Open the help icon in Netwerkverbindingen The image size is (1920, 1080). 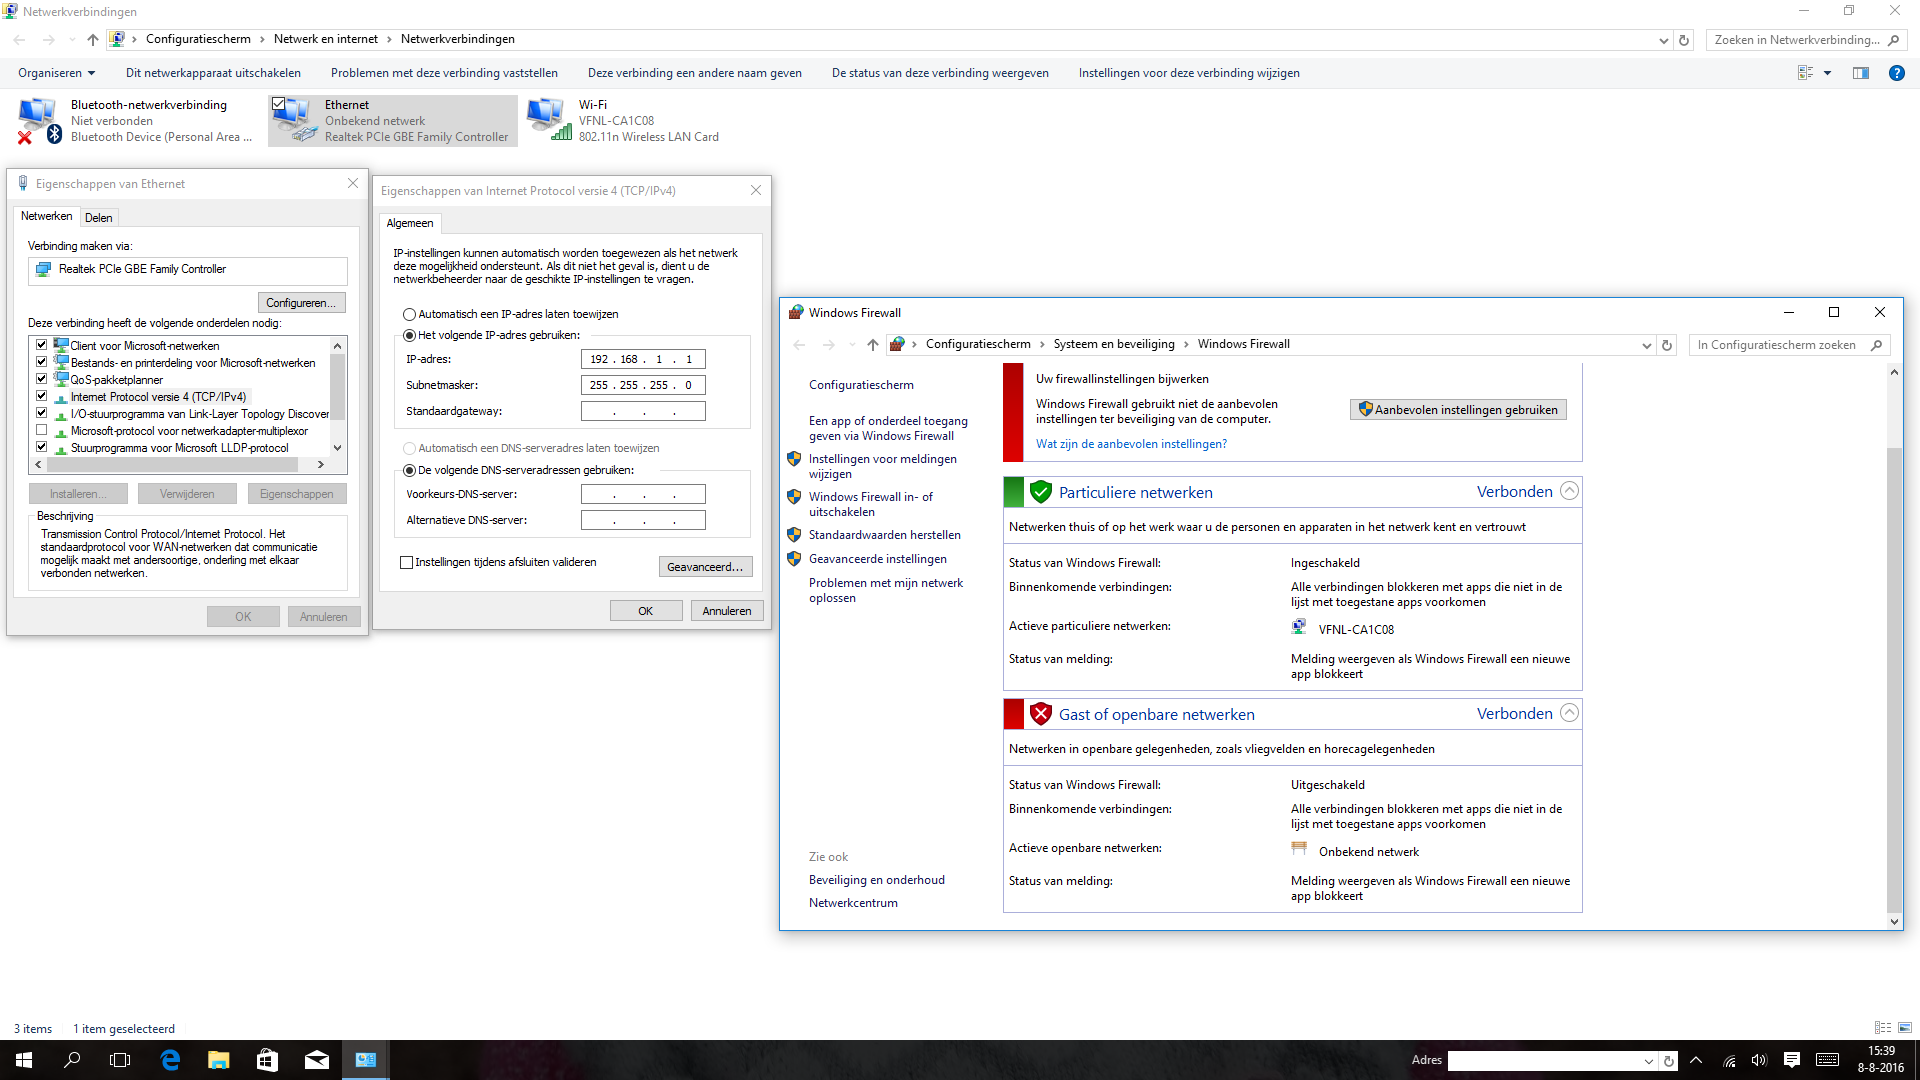coord(1896,73)
